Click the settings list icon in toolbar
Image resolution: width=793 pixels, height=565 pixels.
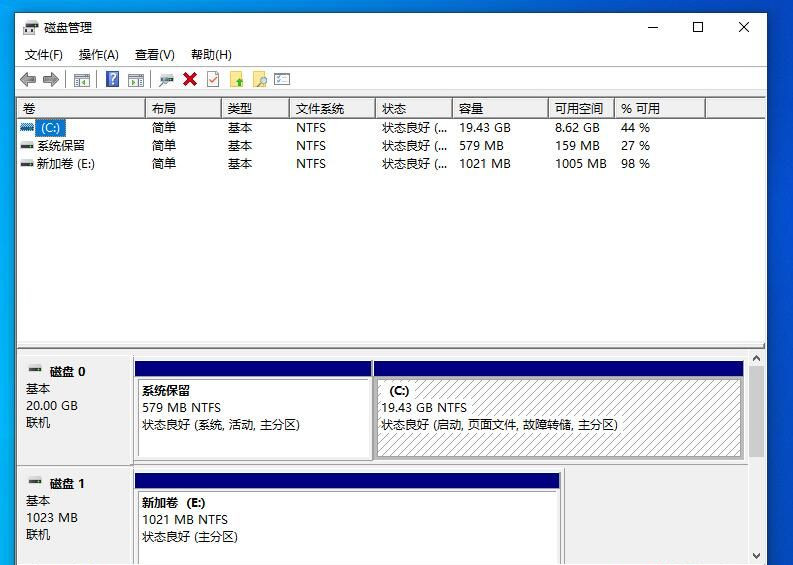282,80
